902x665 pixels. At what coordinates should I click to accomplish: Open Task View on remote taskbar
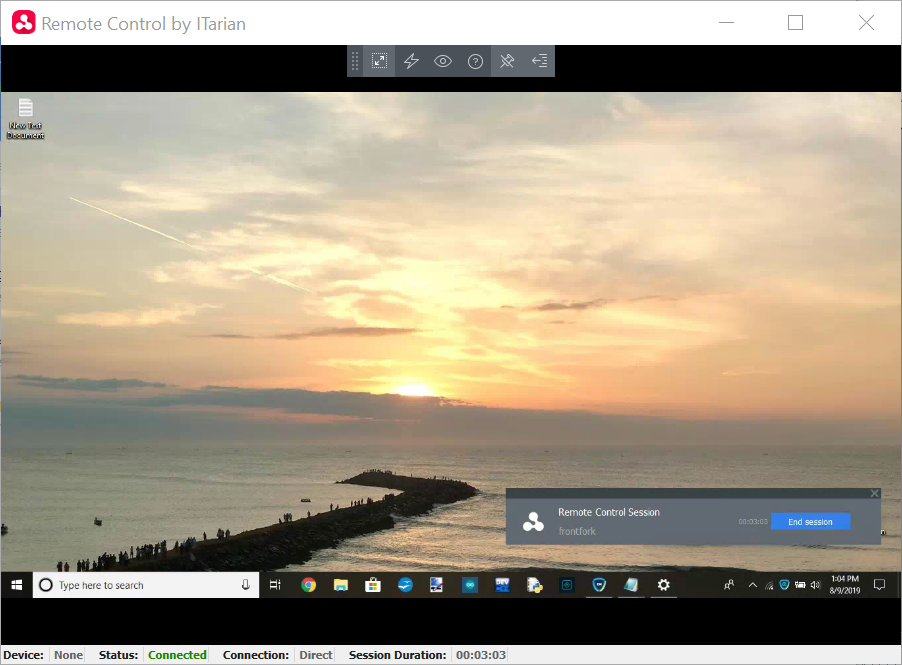coord(275,585)
